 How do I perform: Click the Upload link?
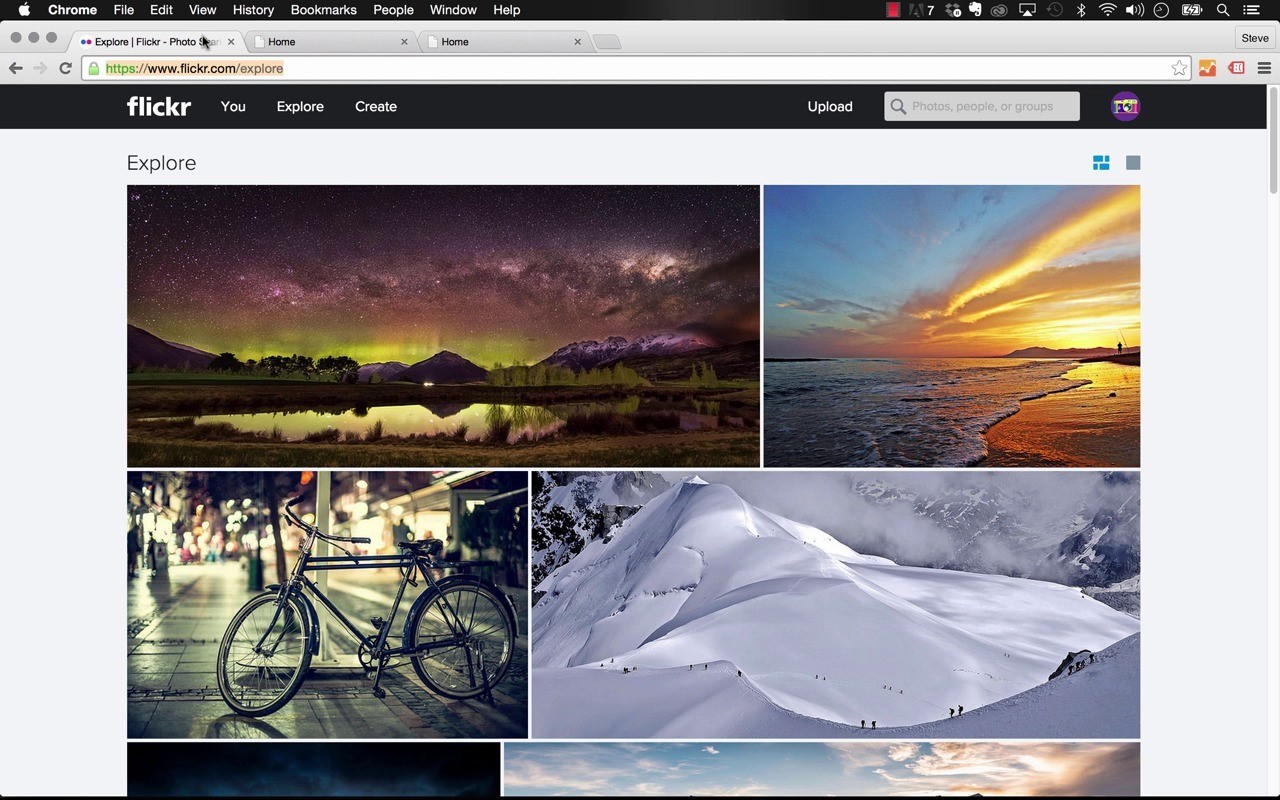(x=830, y=106)
